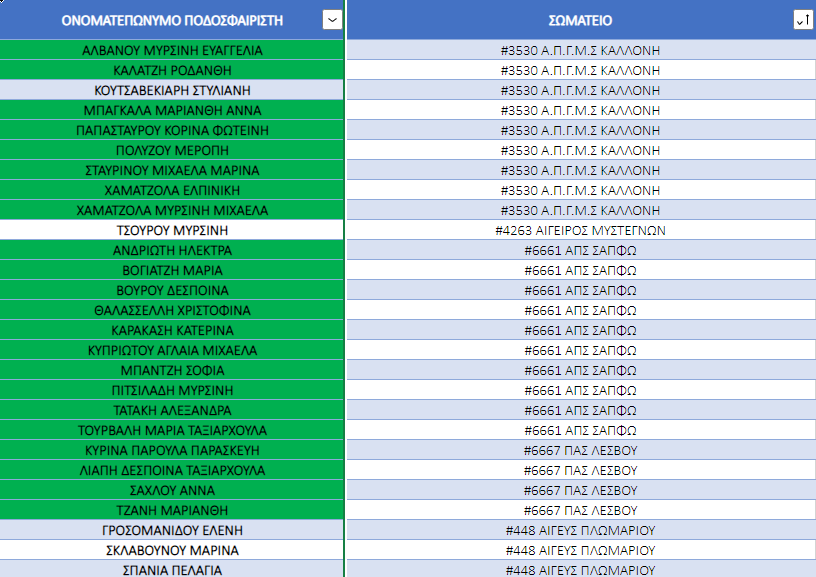Click ΠΑΣ ΛΕΣΒΟΥ cell in ΤΖΑΝΗ ΜΑΡΙΑΝΘΗ row
The image size is (816, 577).
click(581, 510)
